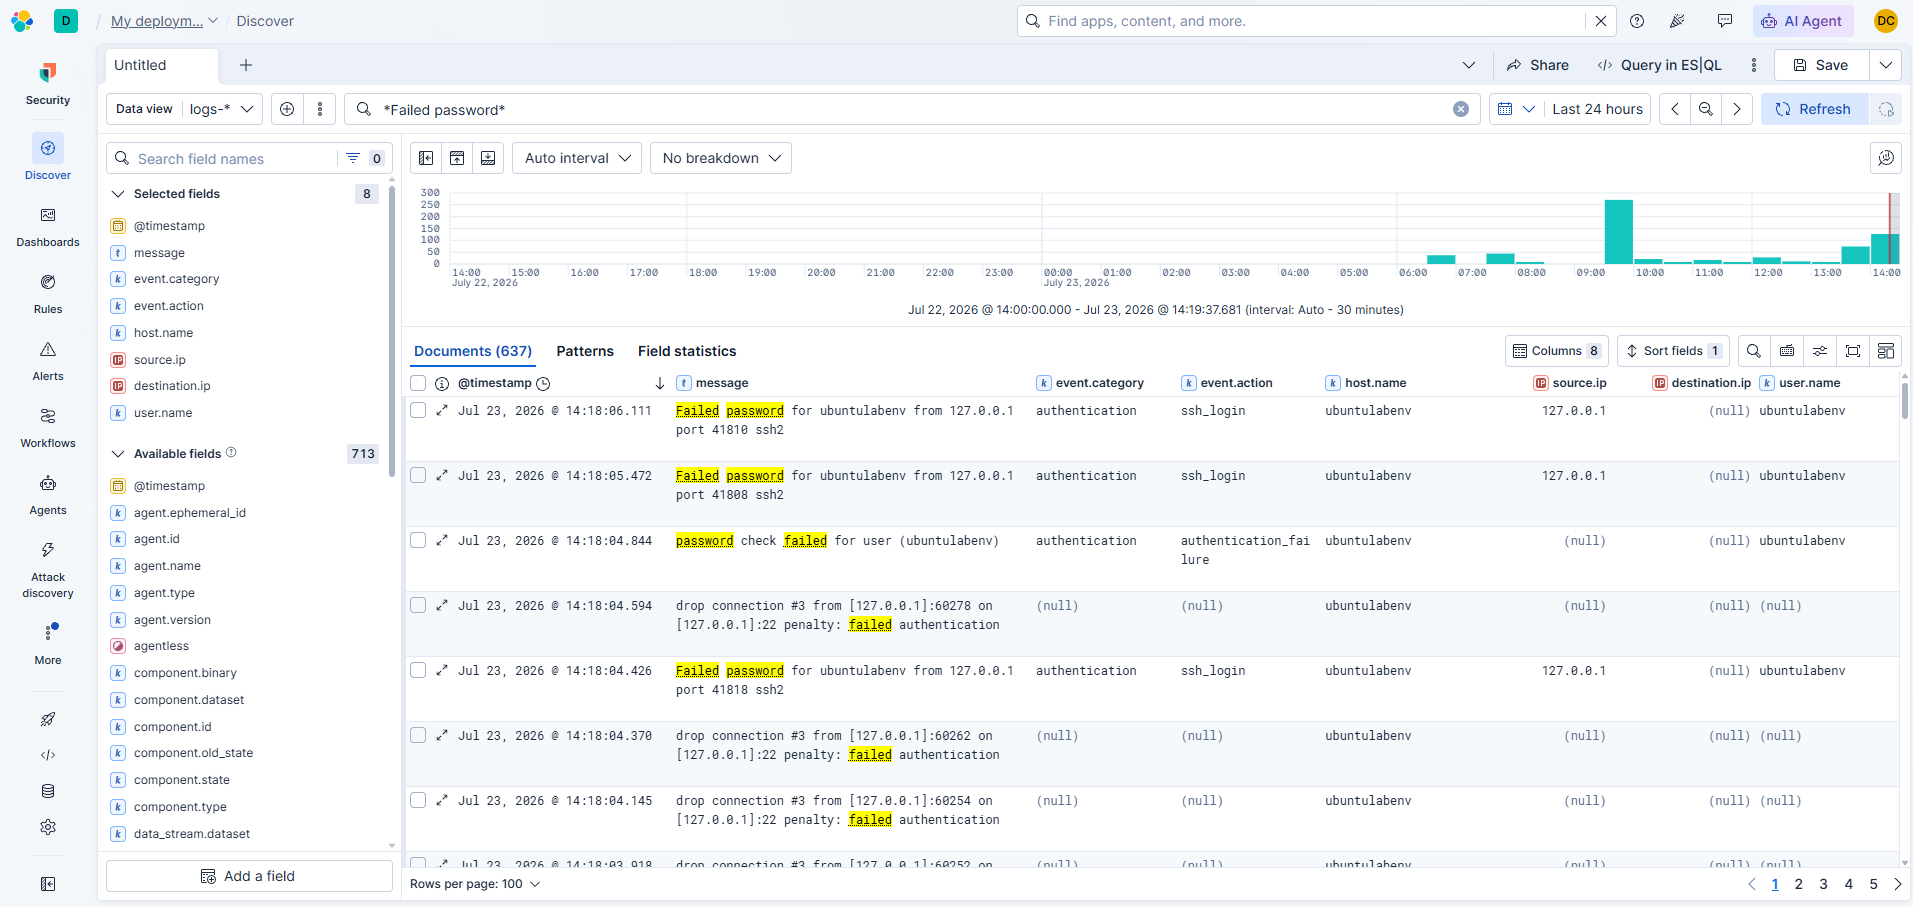Click the Share button
Image resolution: width=1913 pixels, height=907 pixels.
[1538, 65]
